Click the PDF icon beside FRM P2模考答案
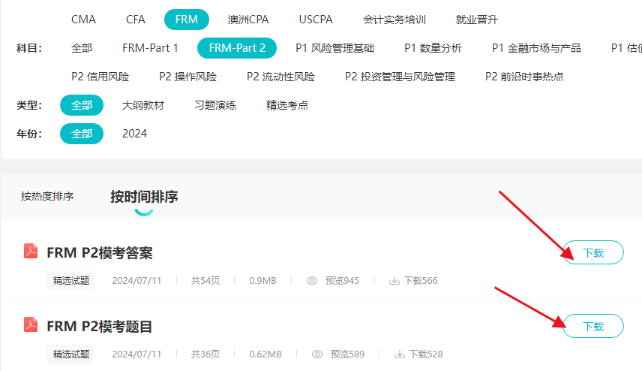The height and width of the screenshot is (371, 642). click(31, 251)
